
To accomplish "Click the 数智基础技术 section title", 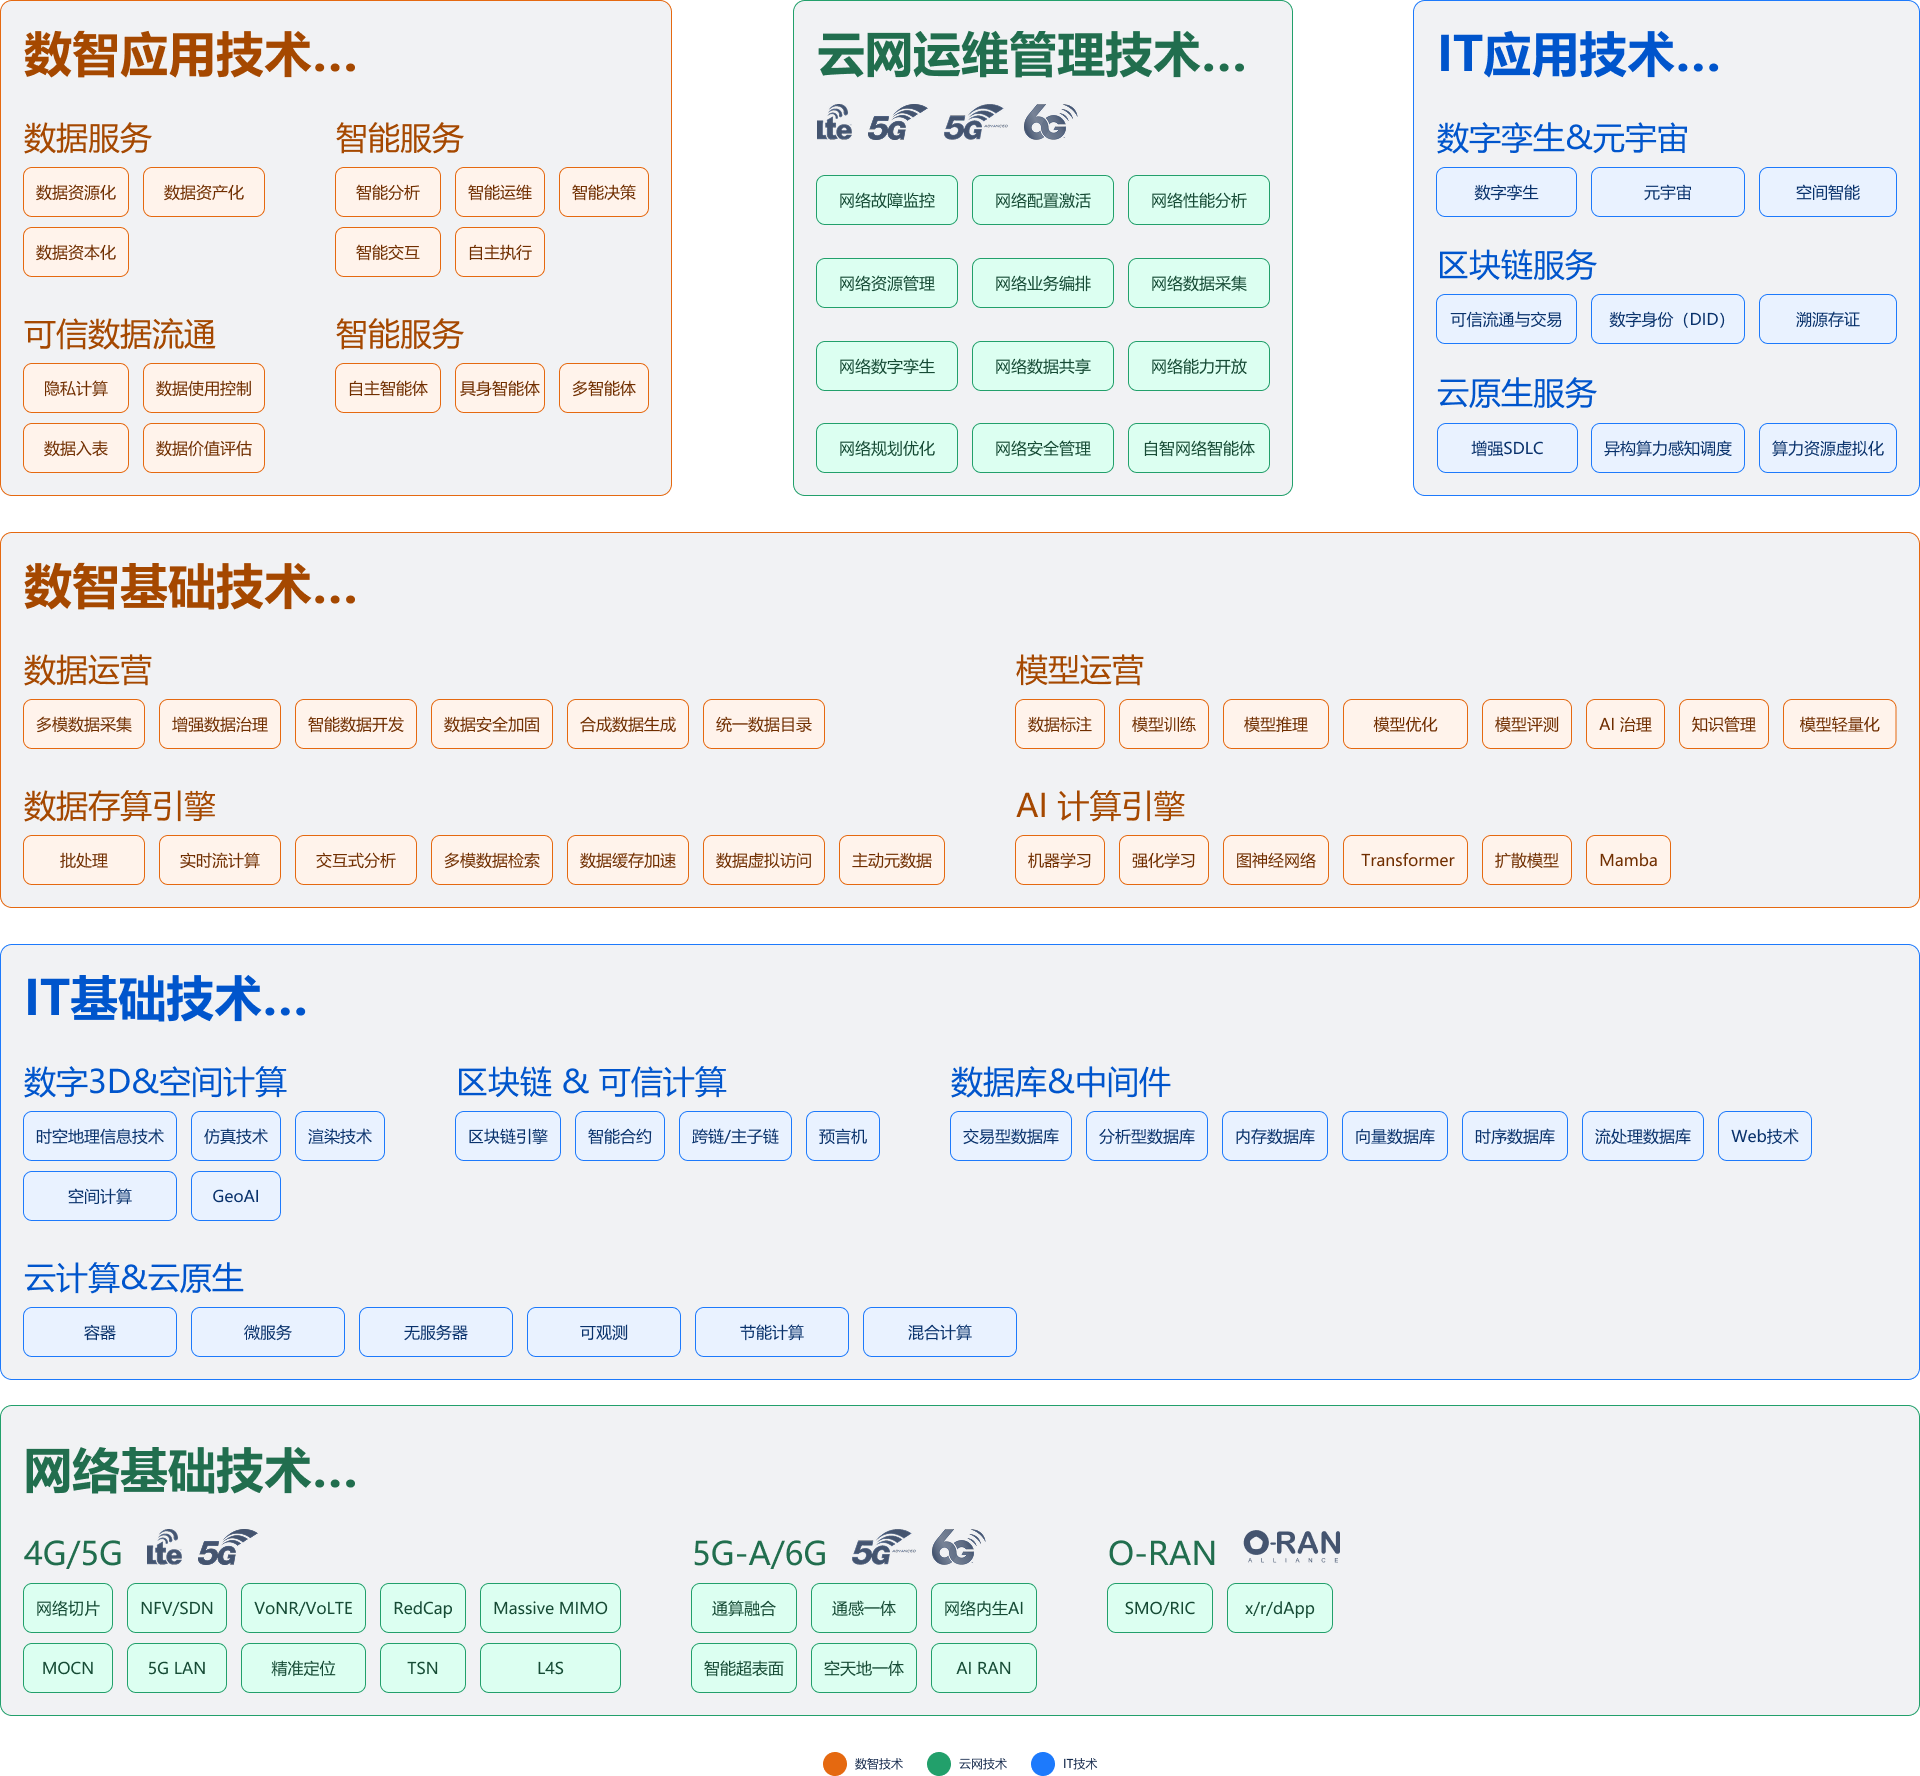I will 190,587.
